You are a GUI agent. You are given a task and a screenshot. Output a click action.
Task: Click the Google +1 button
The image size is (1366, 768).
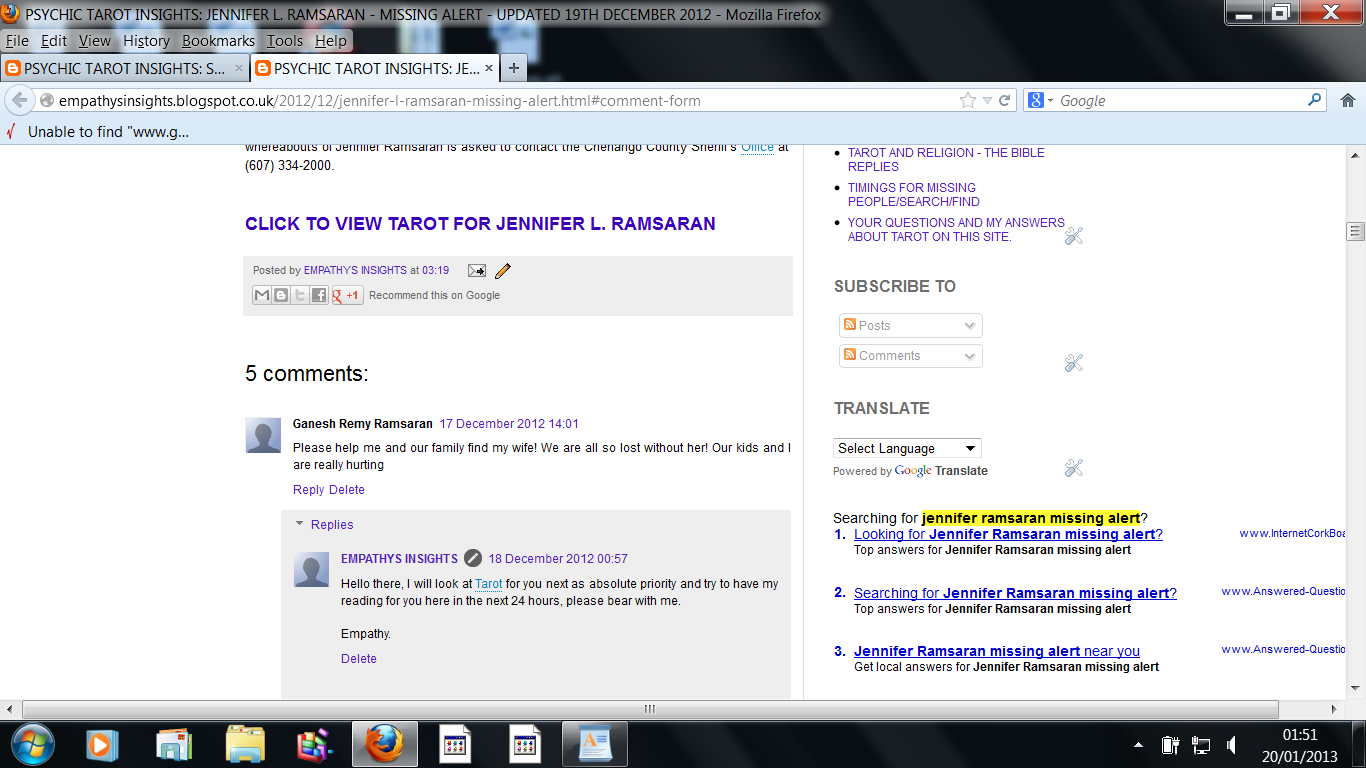347,295
